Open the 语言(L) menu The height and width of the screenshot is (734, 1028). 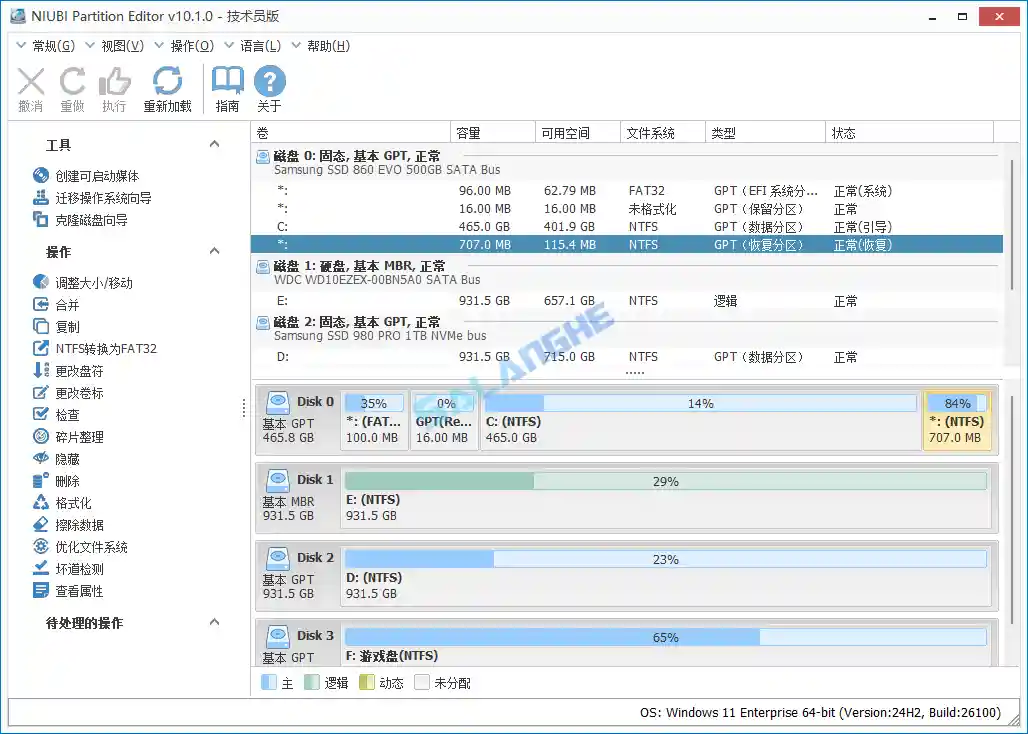(x=253, y=46)
